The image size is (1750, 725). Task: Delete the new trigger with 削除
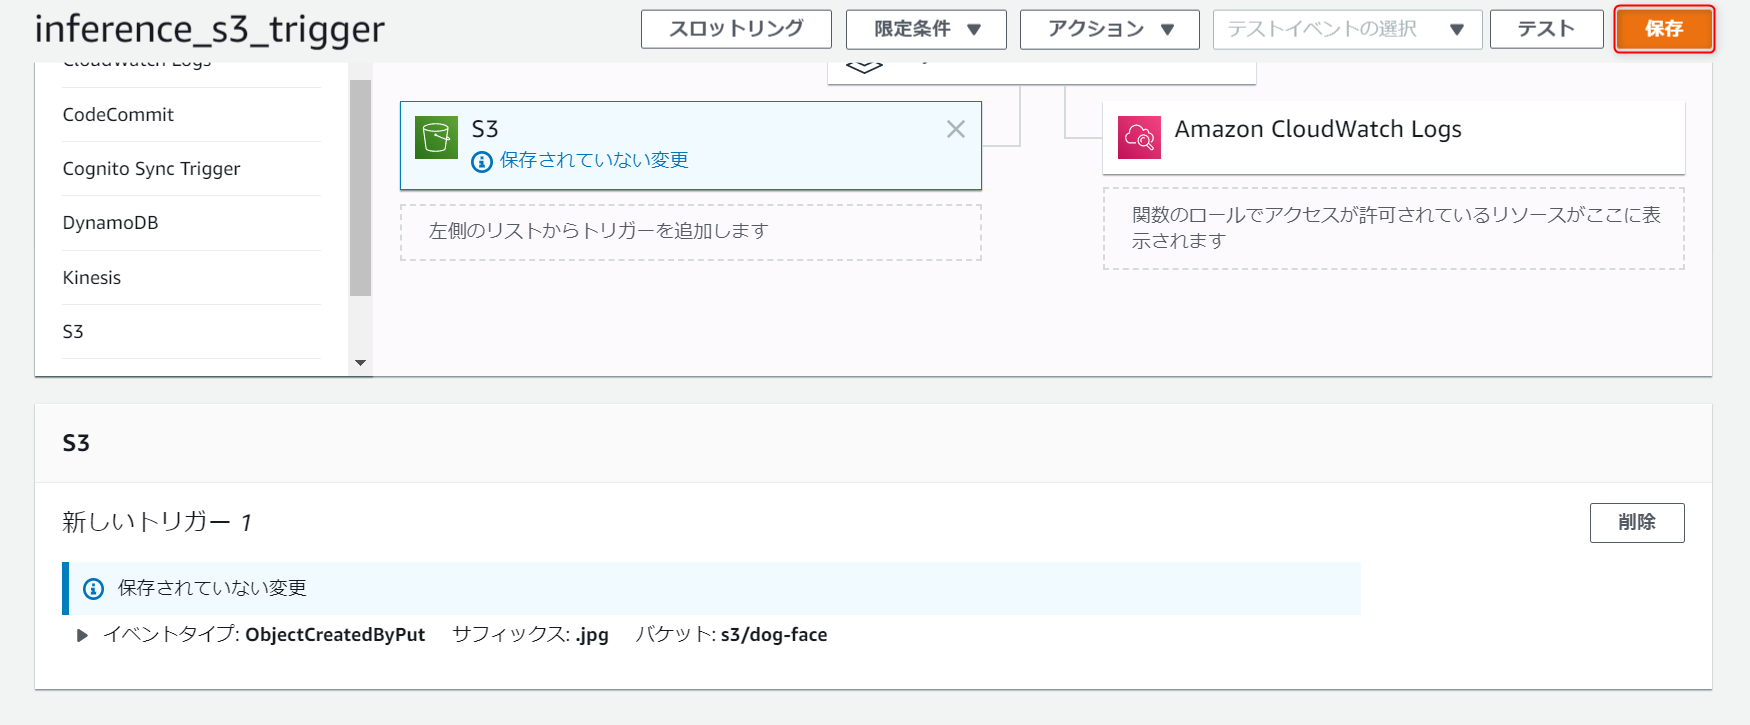1636,522
